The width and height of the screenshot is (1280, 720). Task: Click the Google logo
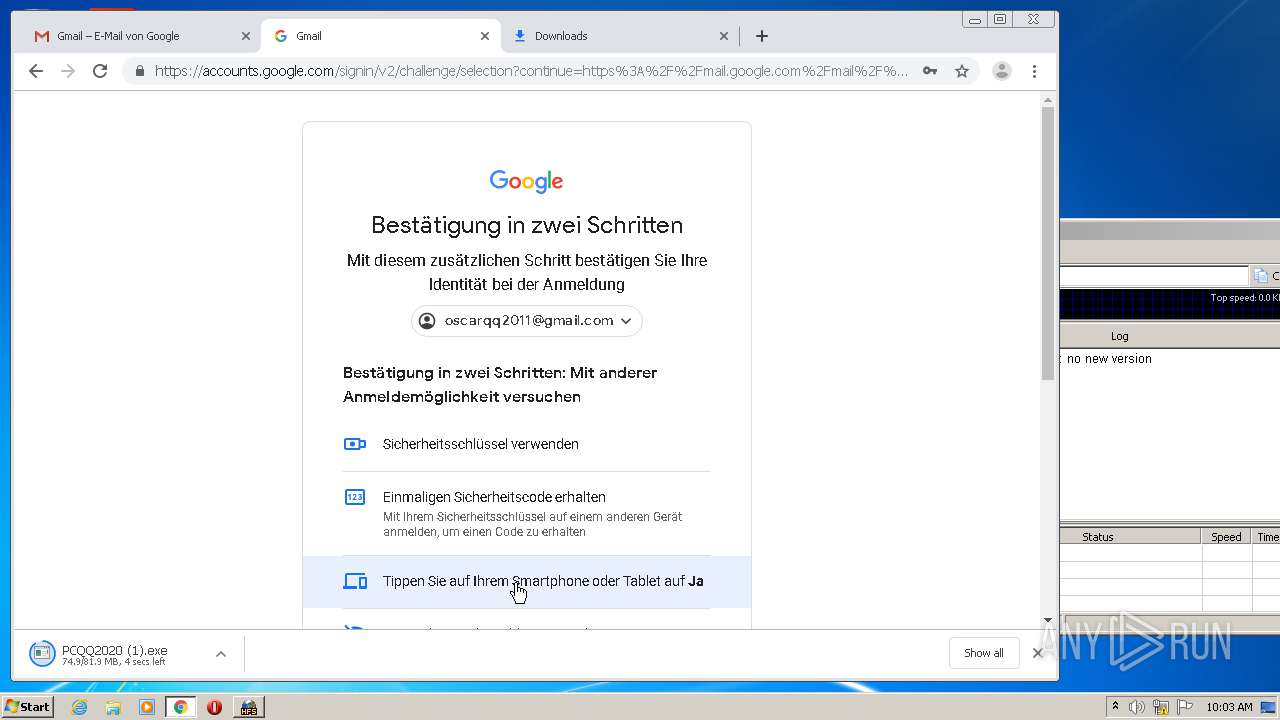527,181
